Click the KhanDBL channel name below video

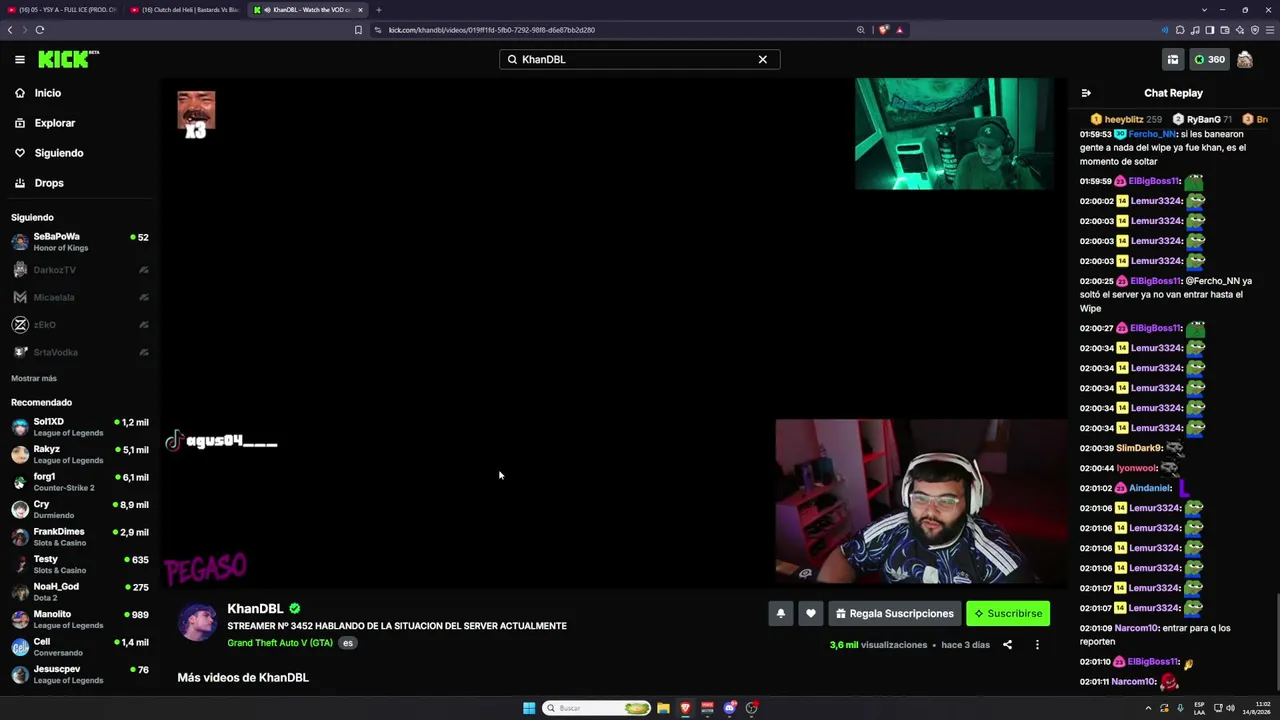pyautogui.click(x=255, y=608)
